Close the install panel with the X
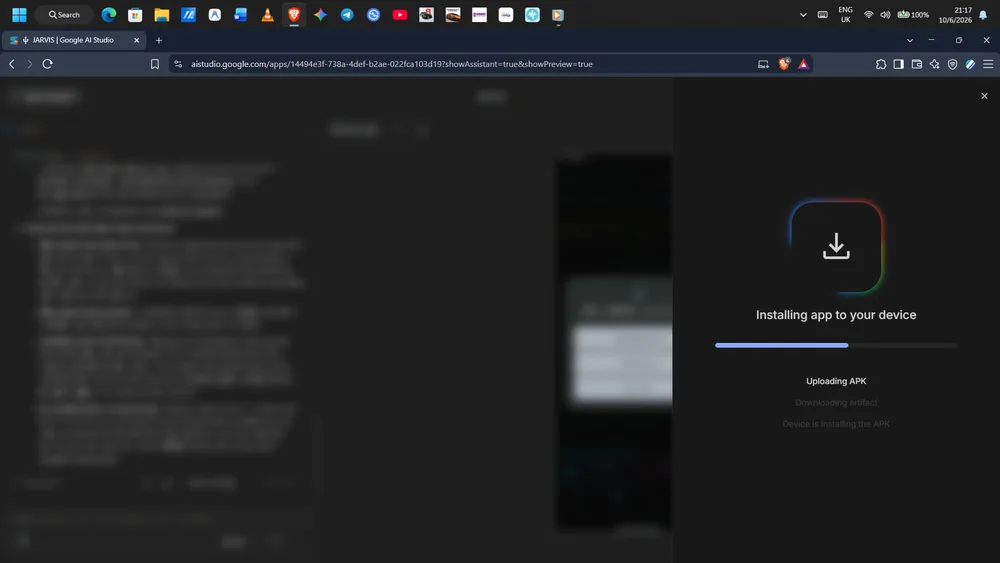Viewport: 1000px width, 563px height. point(984,96)
